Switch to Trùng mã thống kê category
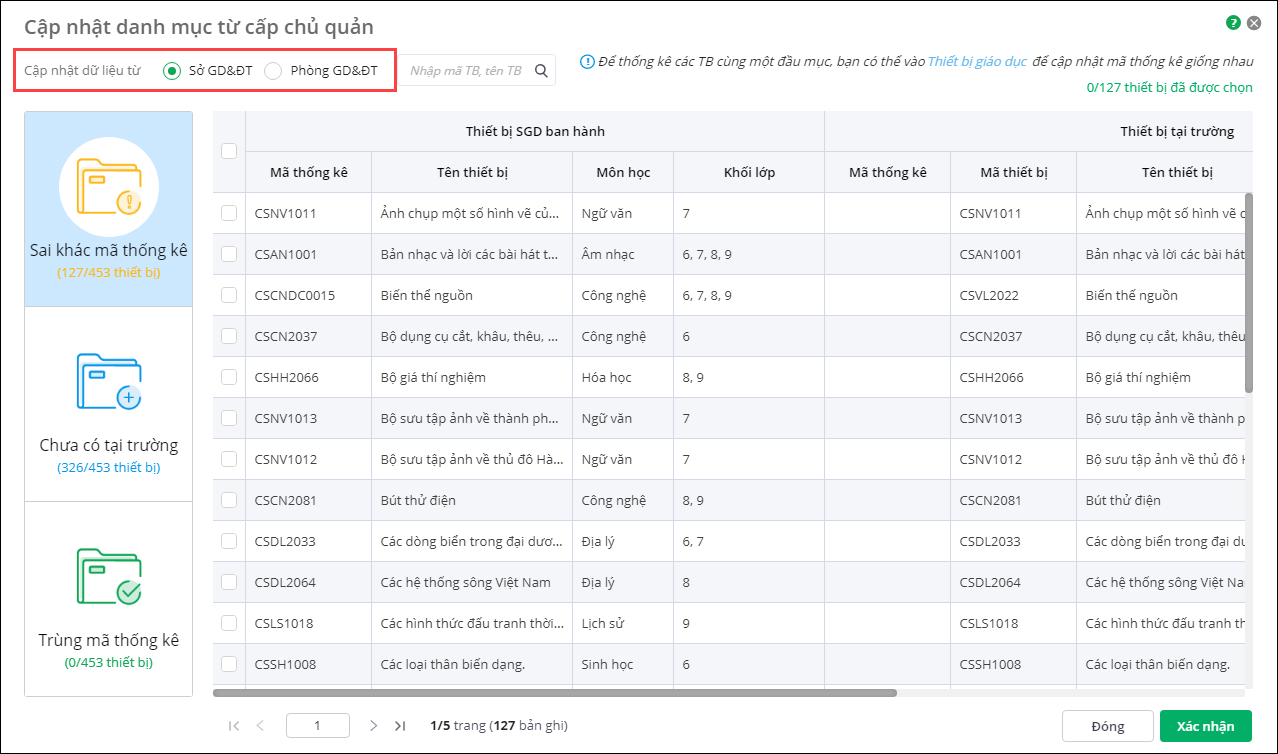Image resolution: width=1278 pixels, height=754 pixels. coord(108,599)
